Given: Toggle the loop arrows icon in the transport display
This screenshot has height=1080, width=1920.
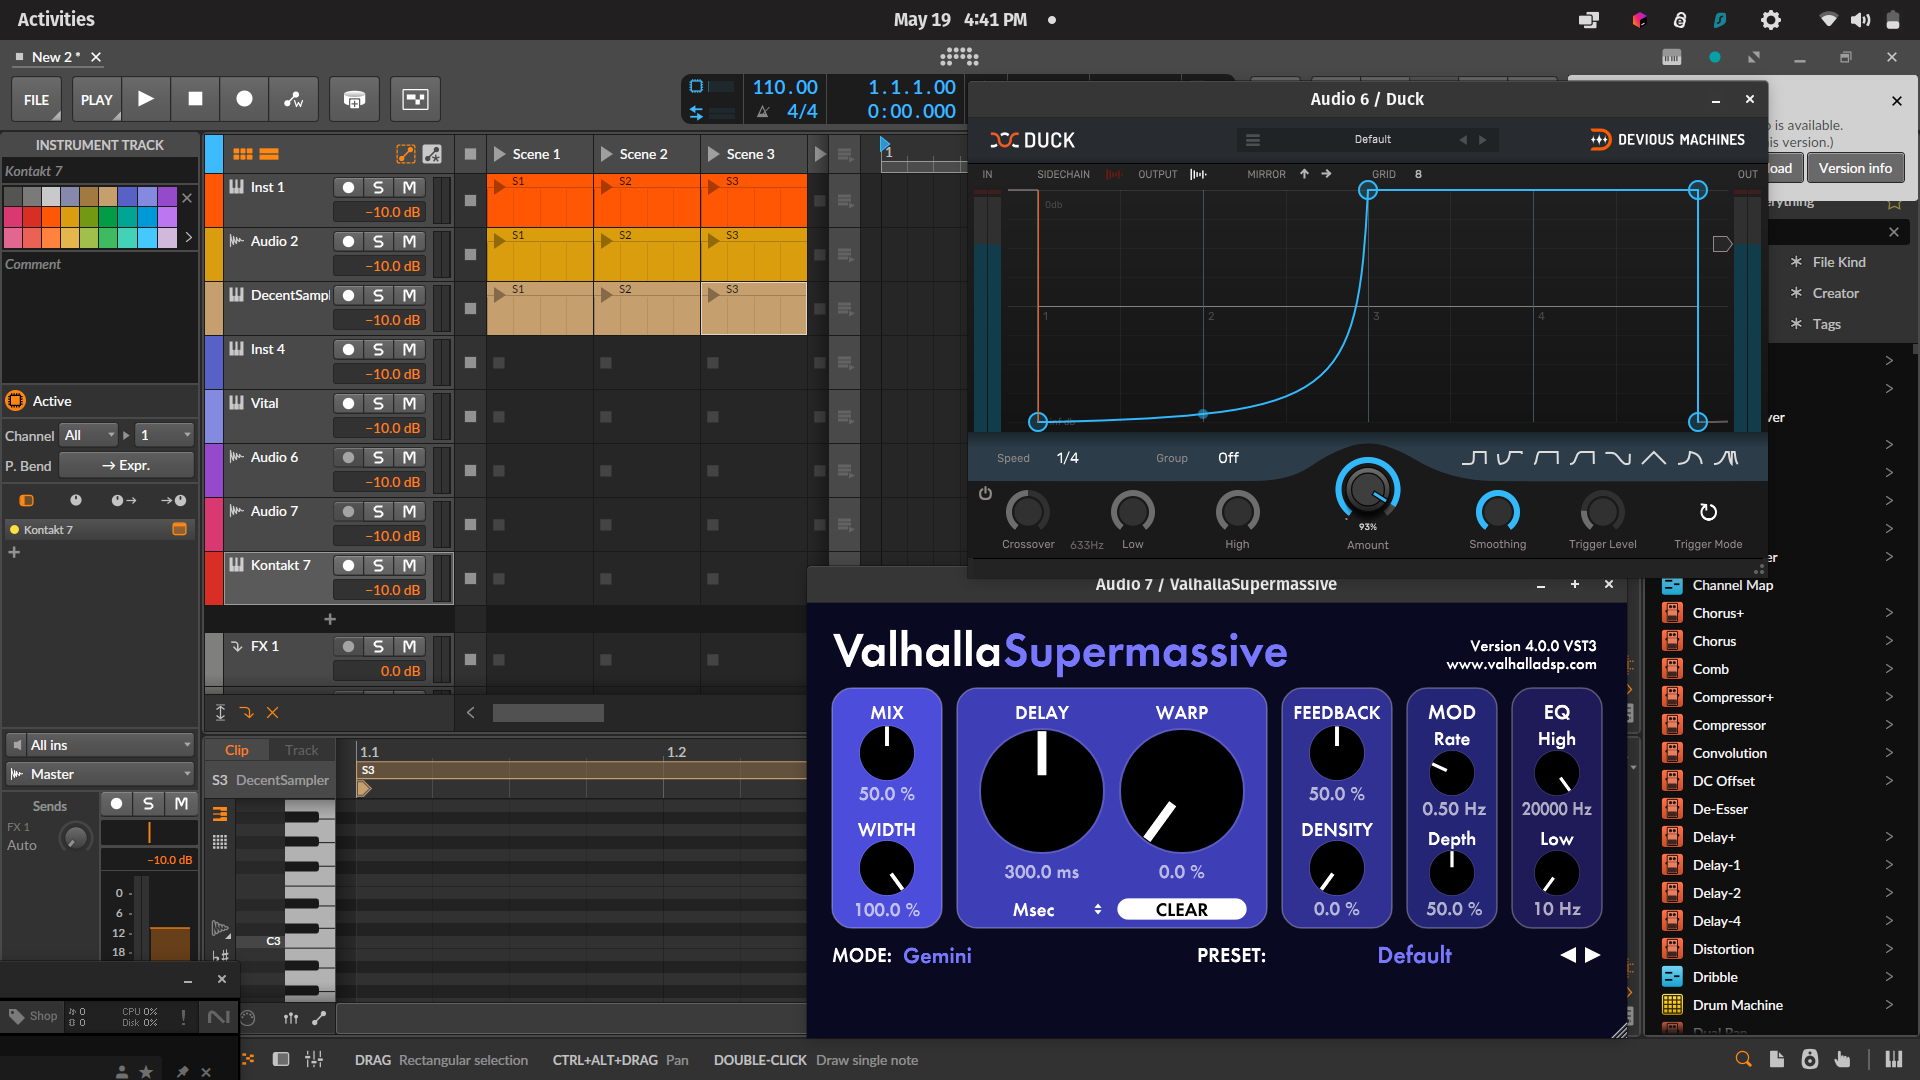Looking at the screenshot, I should tap(696, 112).
